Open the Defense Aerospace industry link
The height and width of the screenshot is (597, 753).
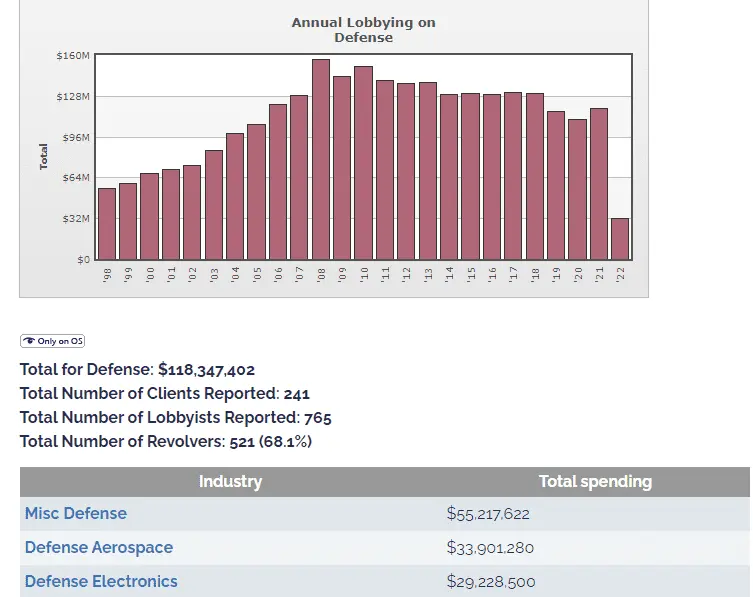tap(99, 548)
